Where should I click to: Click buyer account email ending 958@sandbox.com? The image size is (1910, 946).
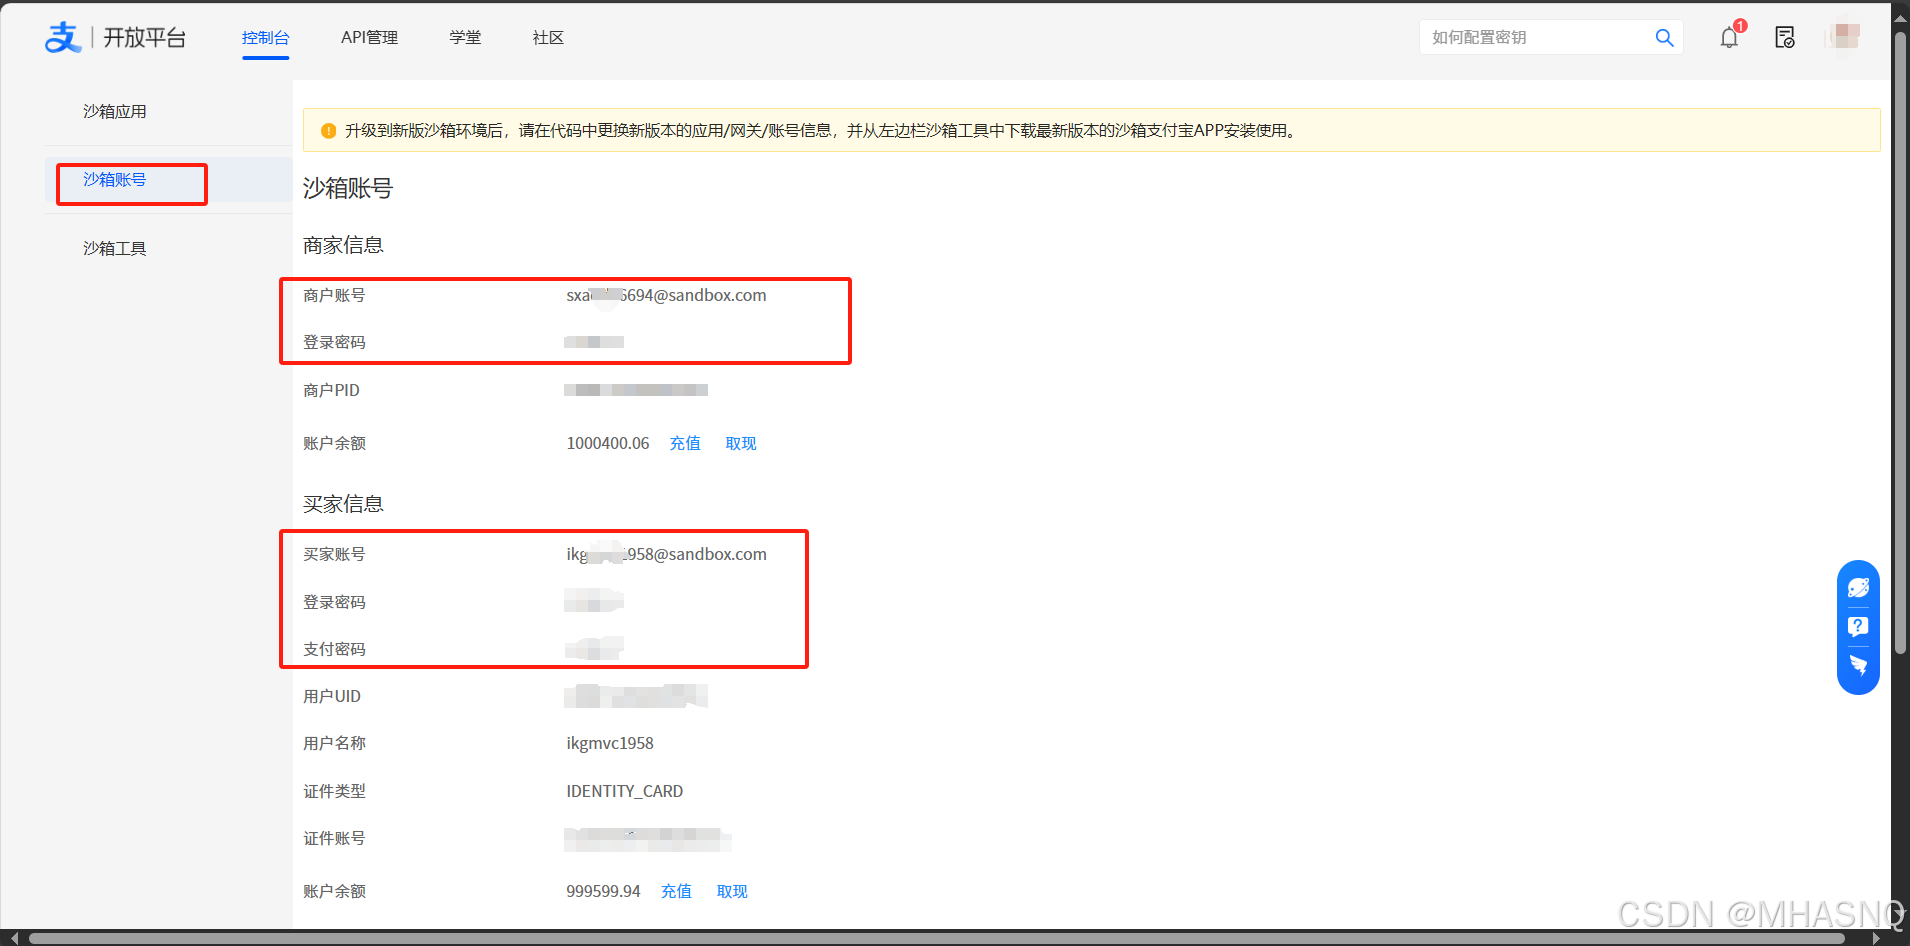click(666, 554)
